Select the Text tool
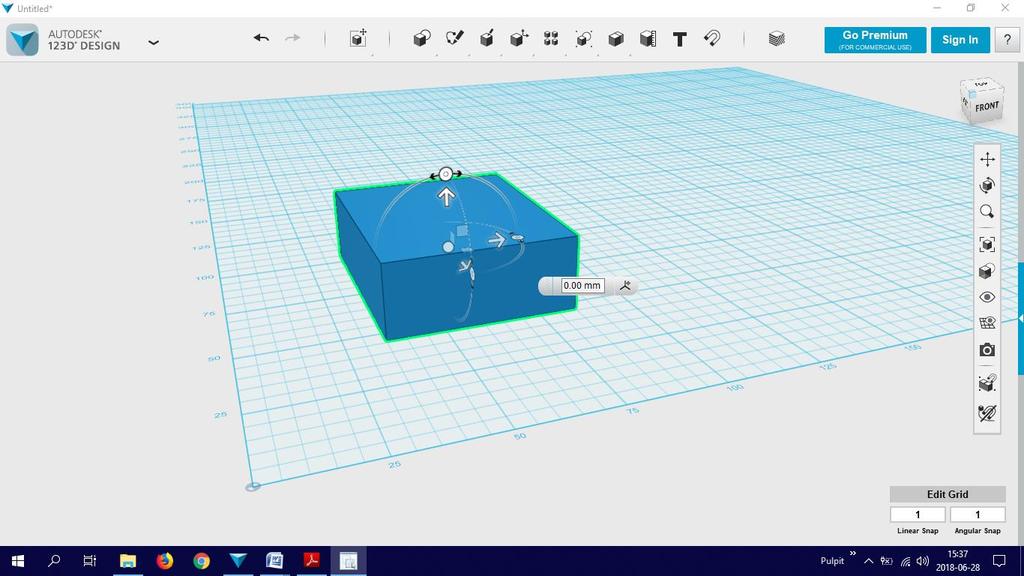The height and width of the screenshot is (576, 1024). coord(680,39)
